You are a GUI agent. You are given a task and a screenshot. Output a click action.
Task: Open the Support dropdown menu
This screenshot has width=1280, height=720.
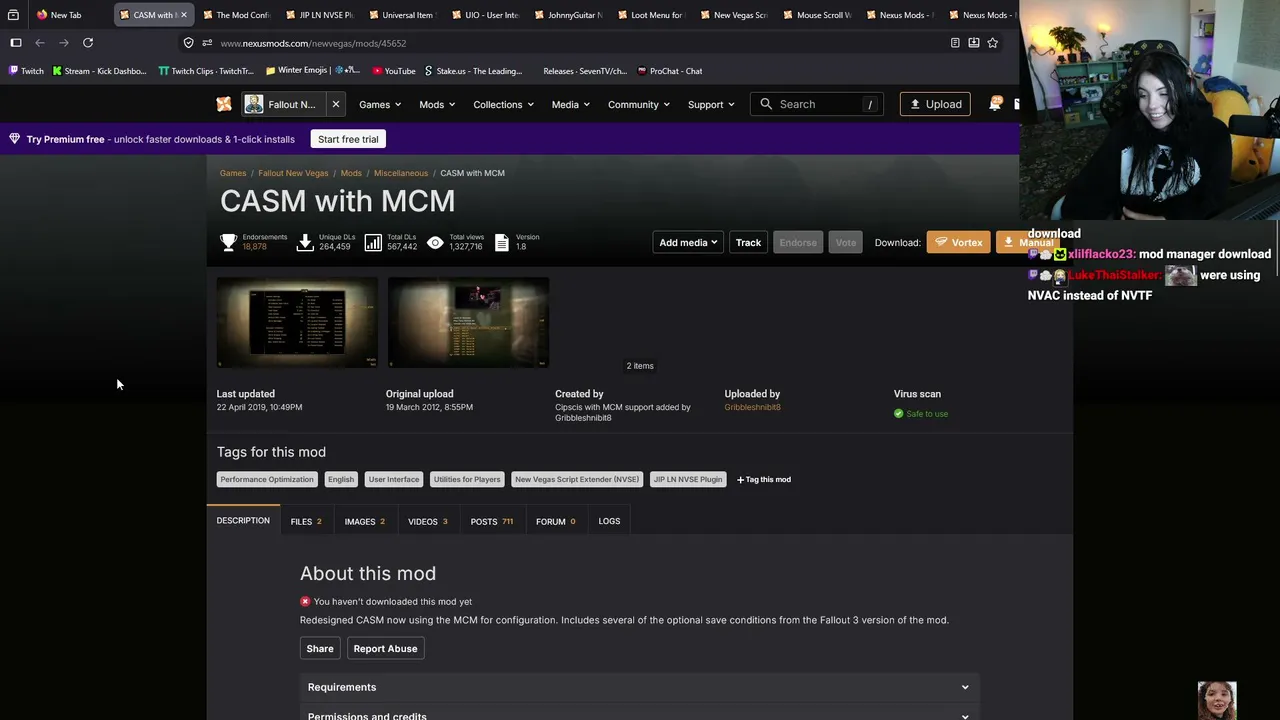point(711,104)
